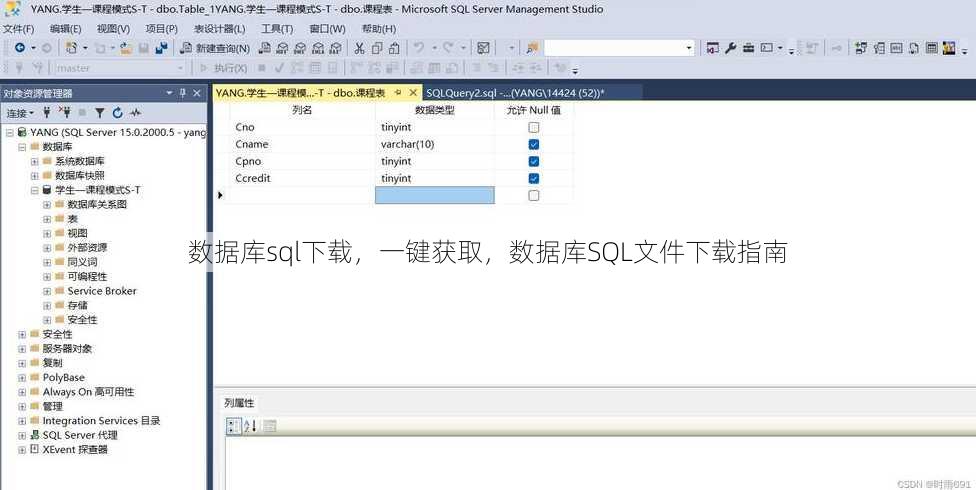Expand the 系统数据库 folder

[x=34, y=161]
